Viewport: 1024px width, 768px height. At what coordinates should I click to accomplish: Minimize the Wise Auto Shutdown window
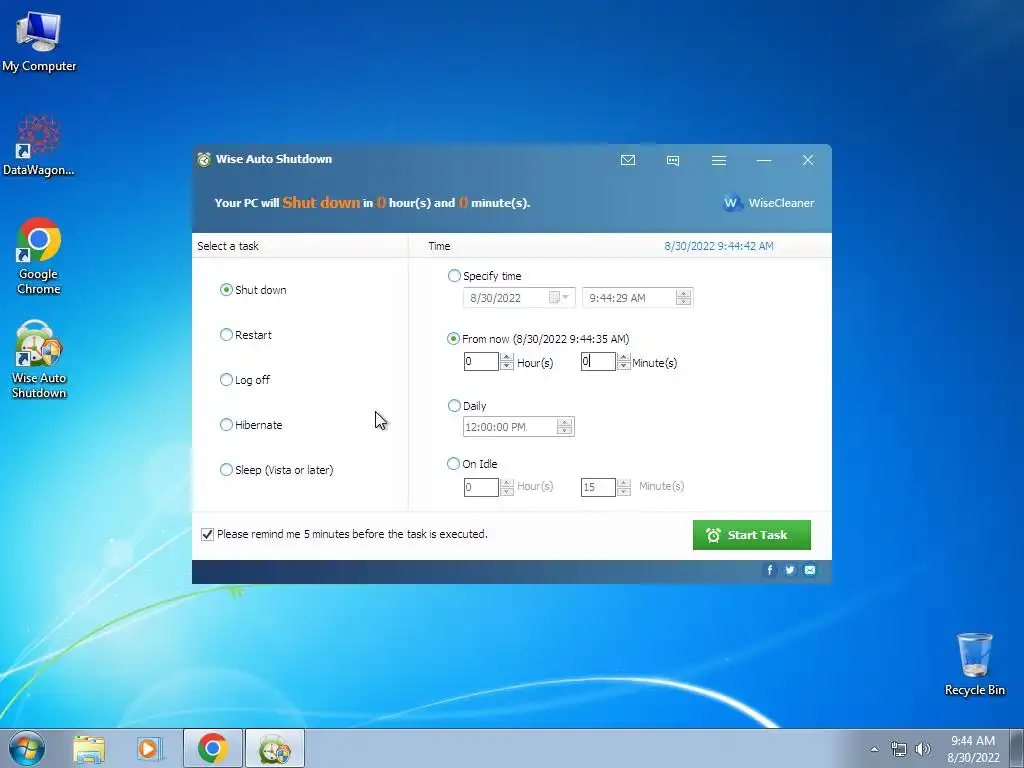pos(763,160)
